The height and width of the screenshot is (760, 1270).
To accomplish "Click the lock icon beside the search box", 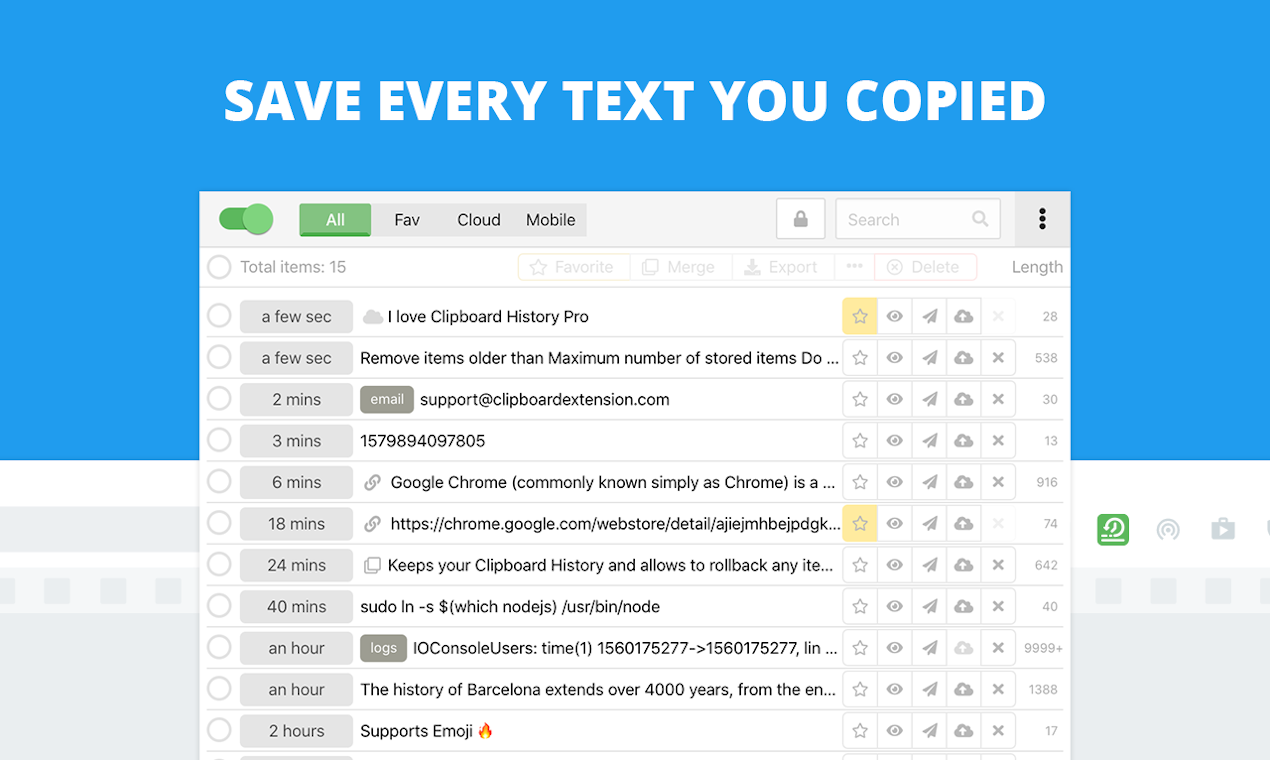I will click(800, 218).
